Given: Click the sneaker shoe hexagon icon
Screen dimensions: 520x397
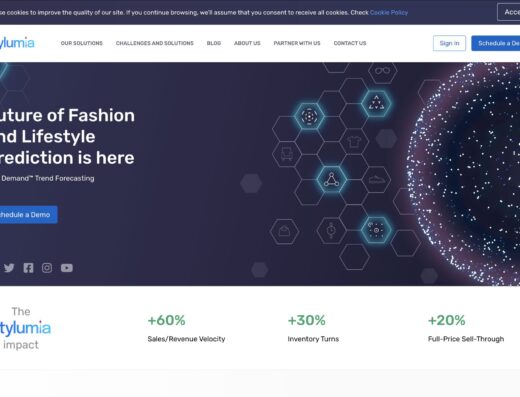Looking at the screenshot, I should (376, 180).
